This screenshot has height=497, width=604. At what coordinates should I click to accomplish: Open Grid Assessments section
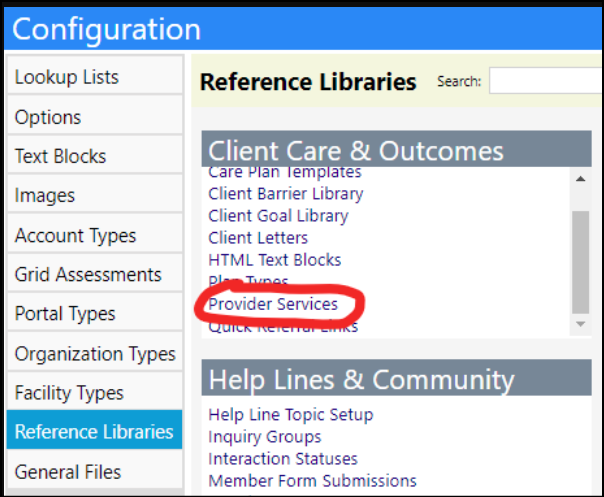pyautogui.click(x=95, y=273)
